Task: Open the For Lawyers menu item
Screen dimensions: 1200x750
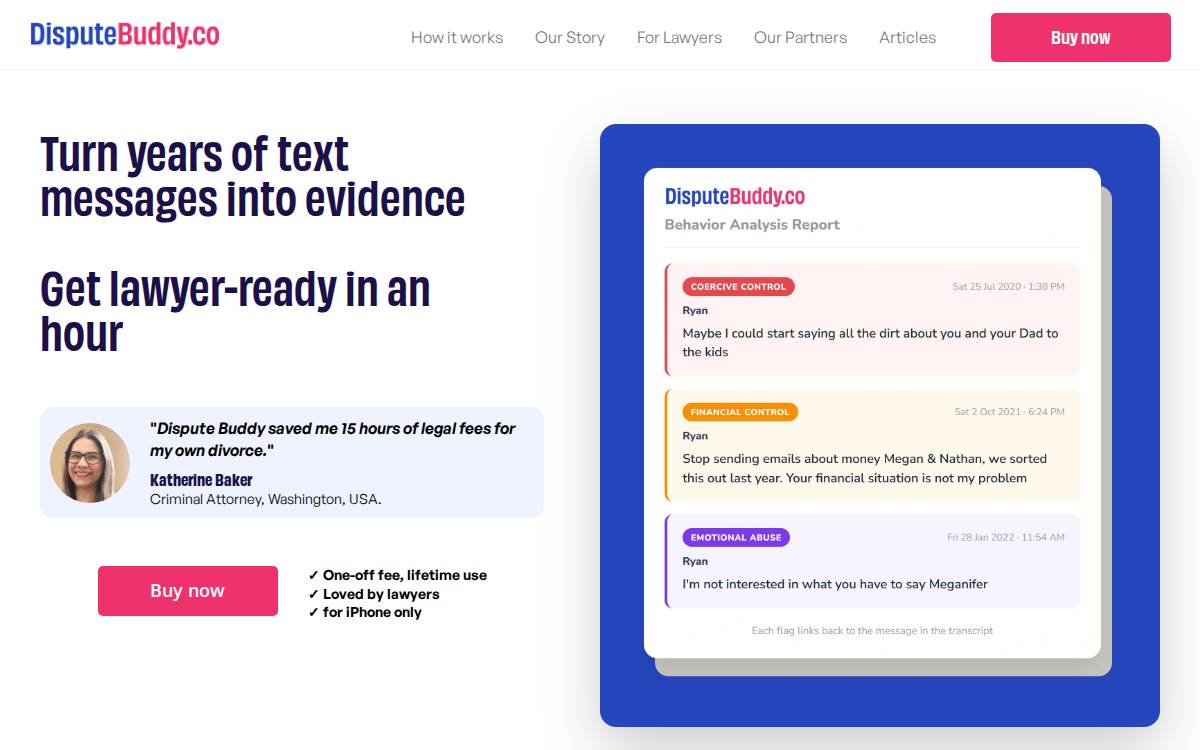Action: pyautogui.click(x=679, y=38)
